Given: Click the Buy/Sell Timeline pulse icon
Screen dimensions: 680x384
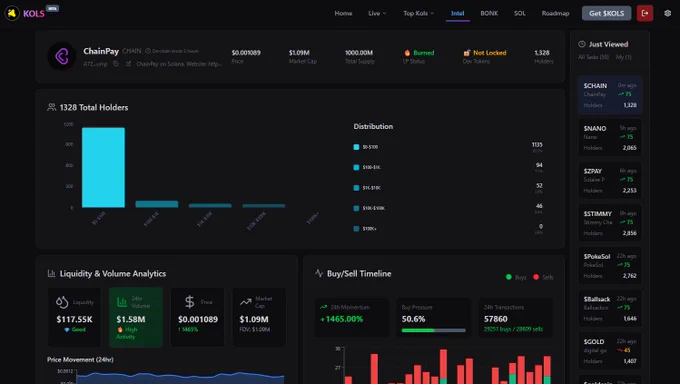Looking at the screenshot, I should click(x=319, y=273).
